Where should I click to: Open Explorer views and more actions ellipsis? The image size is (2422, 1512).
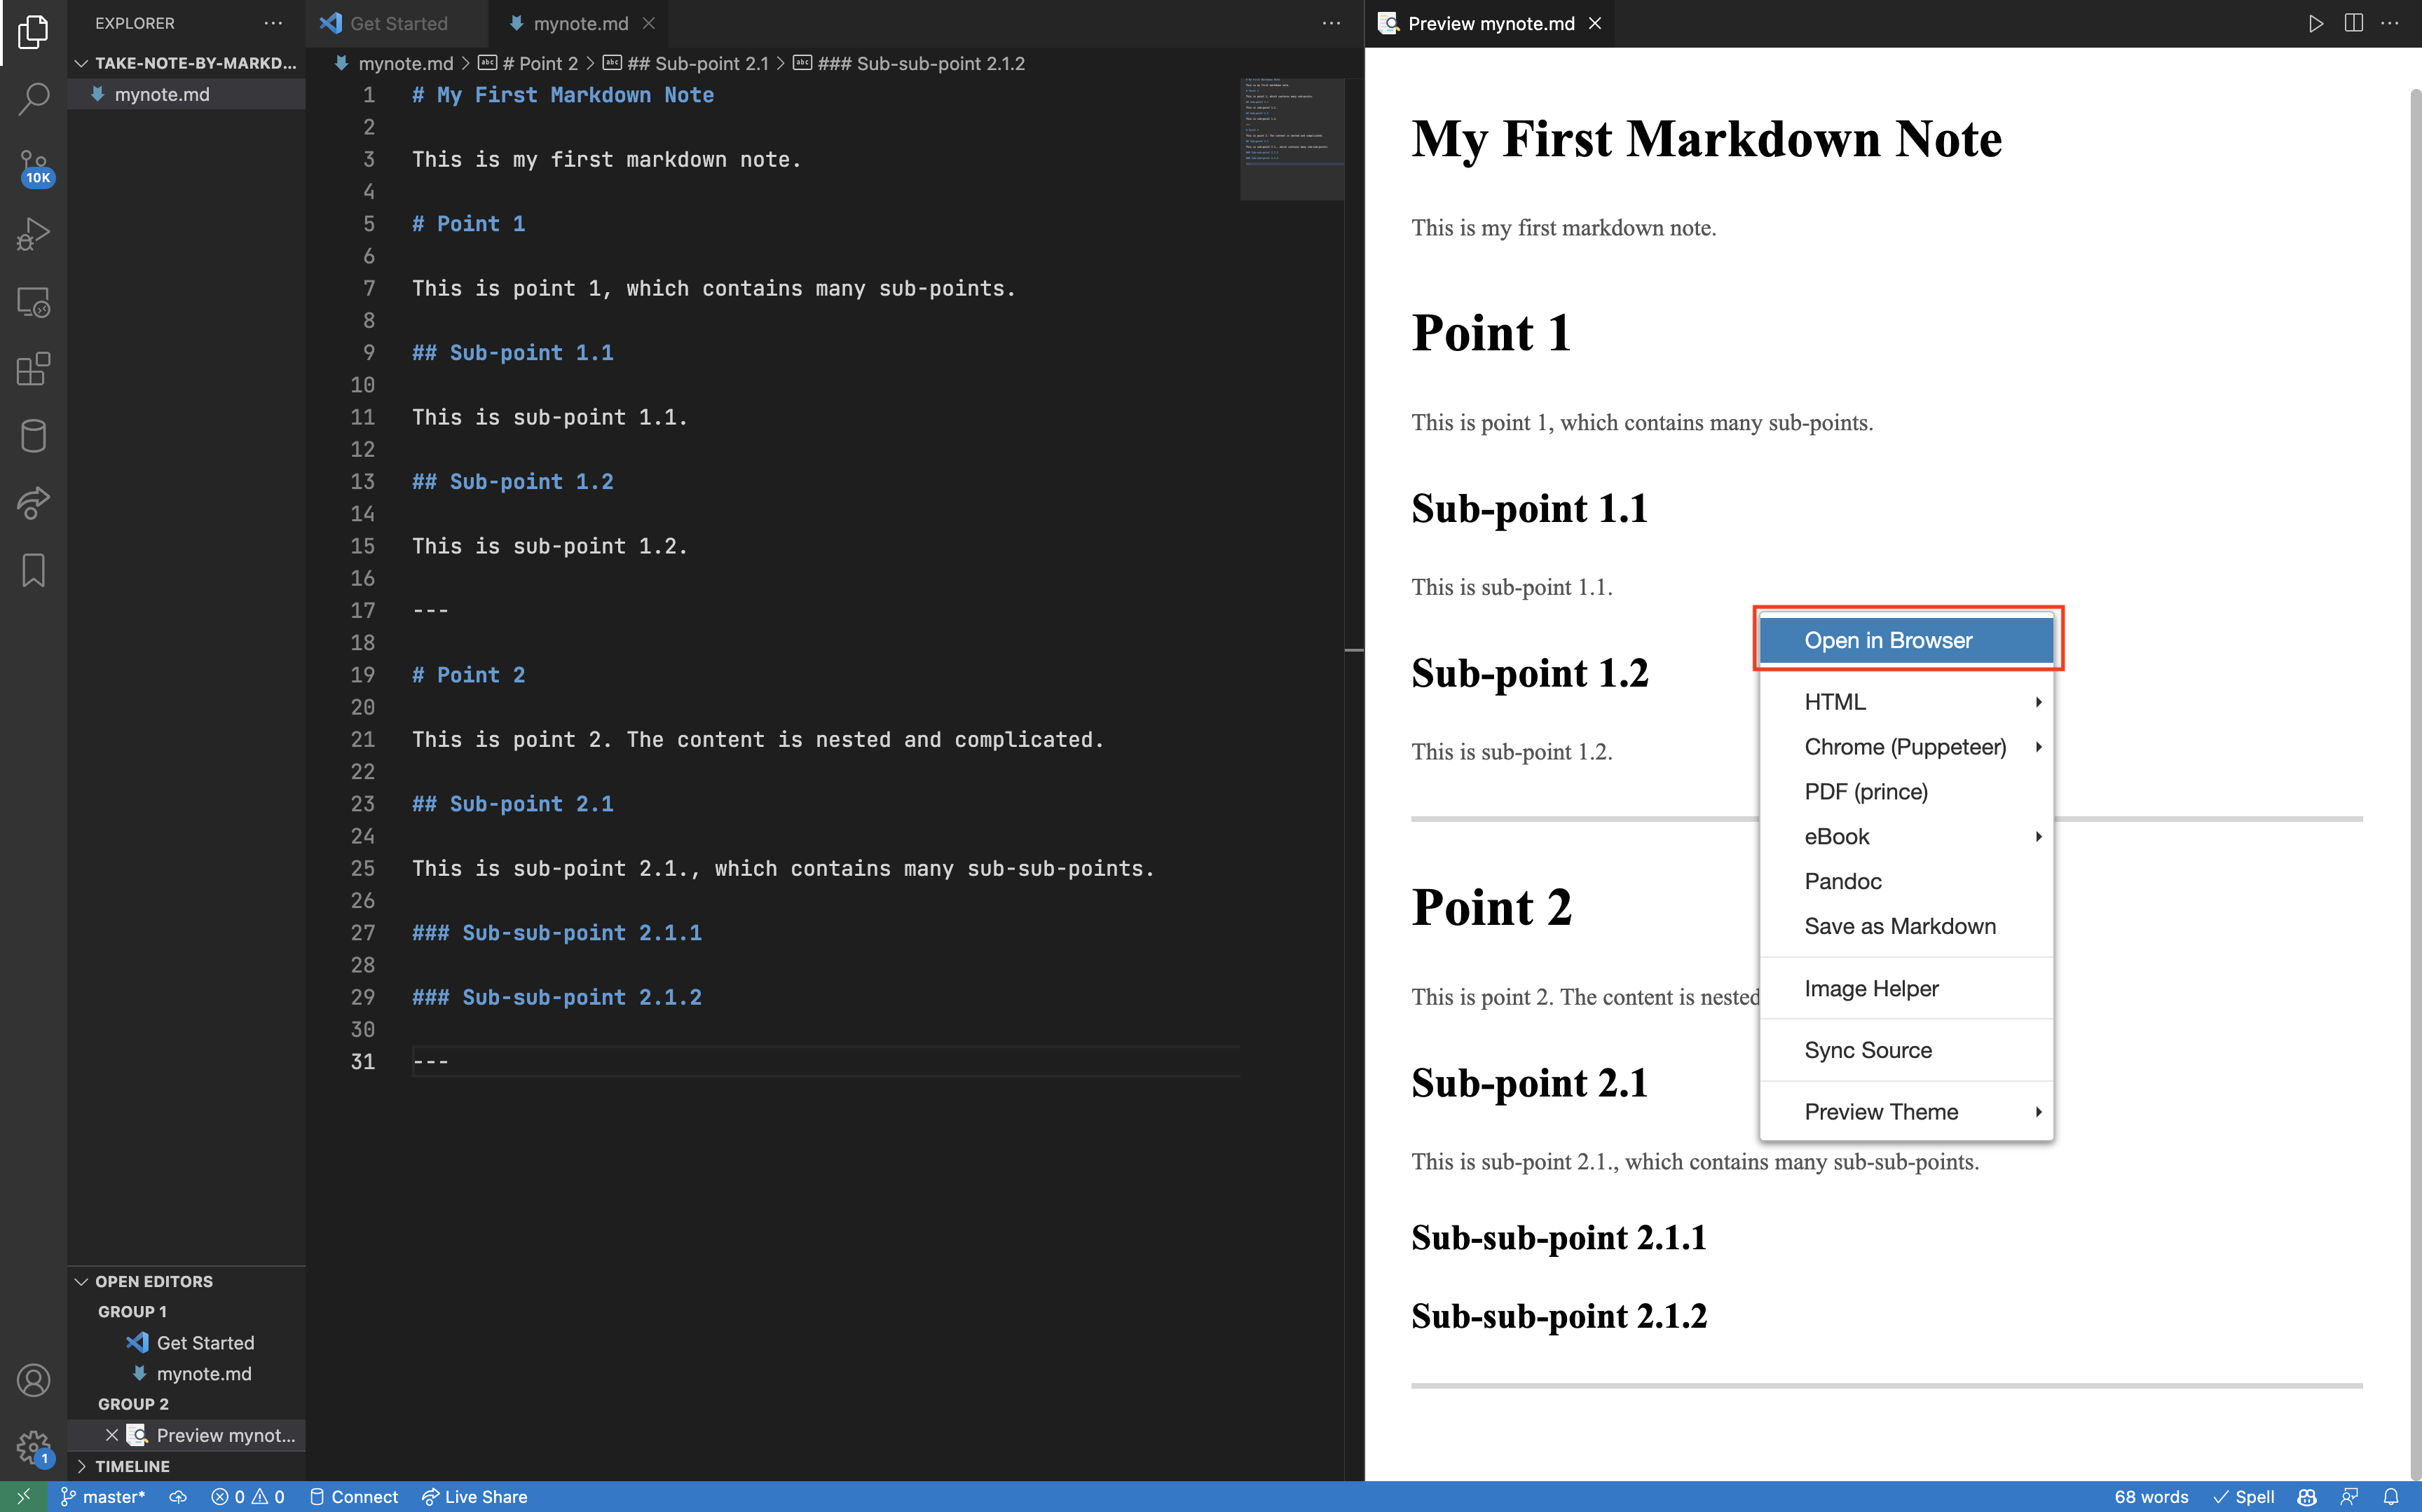point(273,23)
